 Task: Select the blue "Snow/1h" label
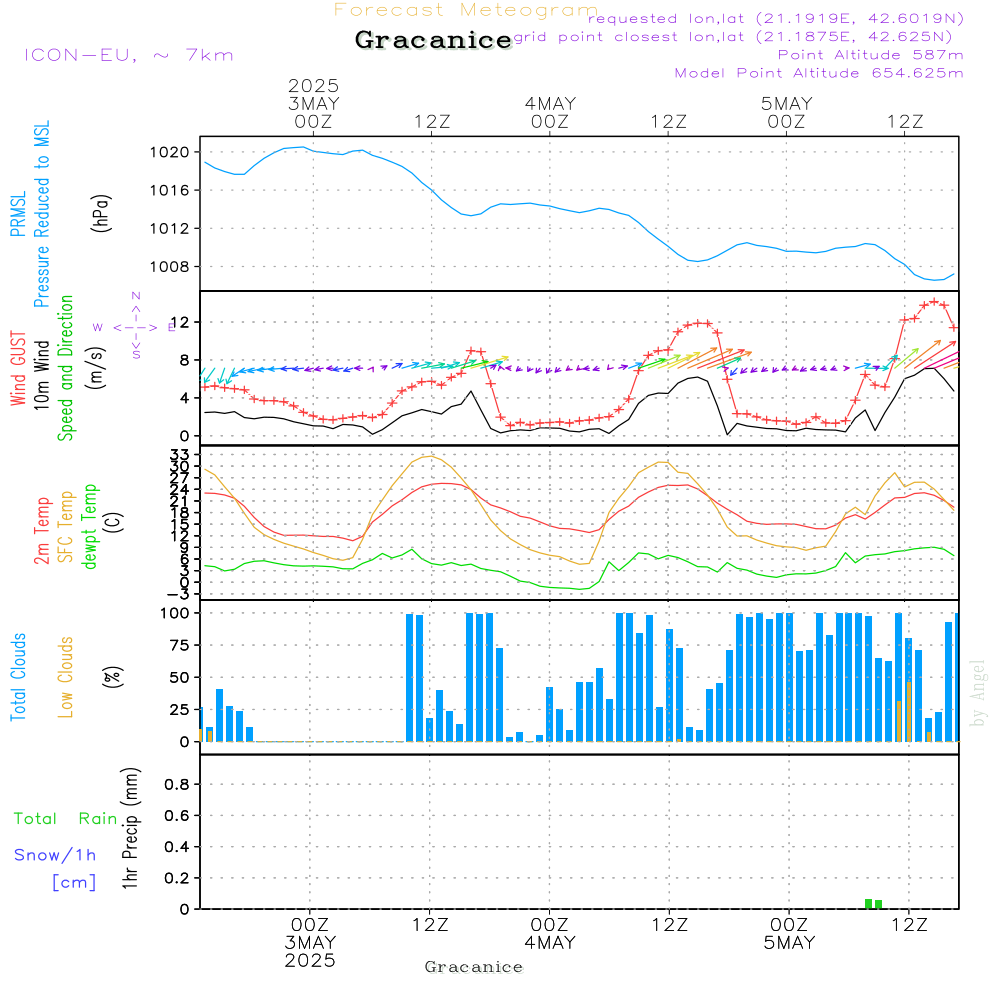coord(55,855)
